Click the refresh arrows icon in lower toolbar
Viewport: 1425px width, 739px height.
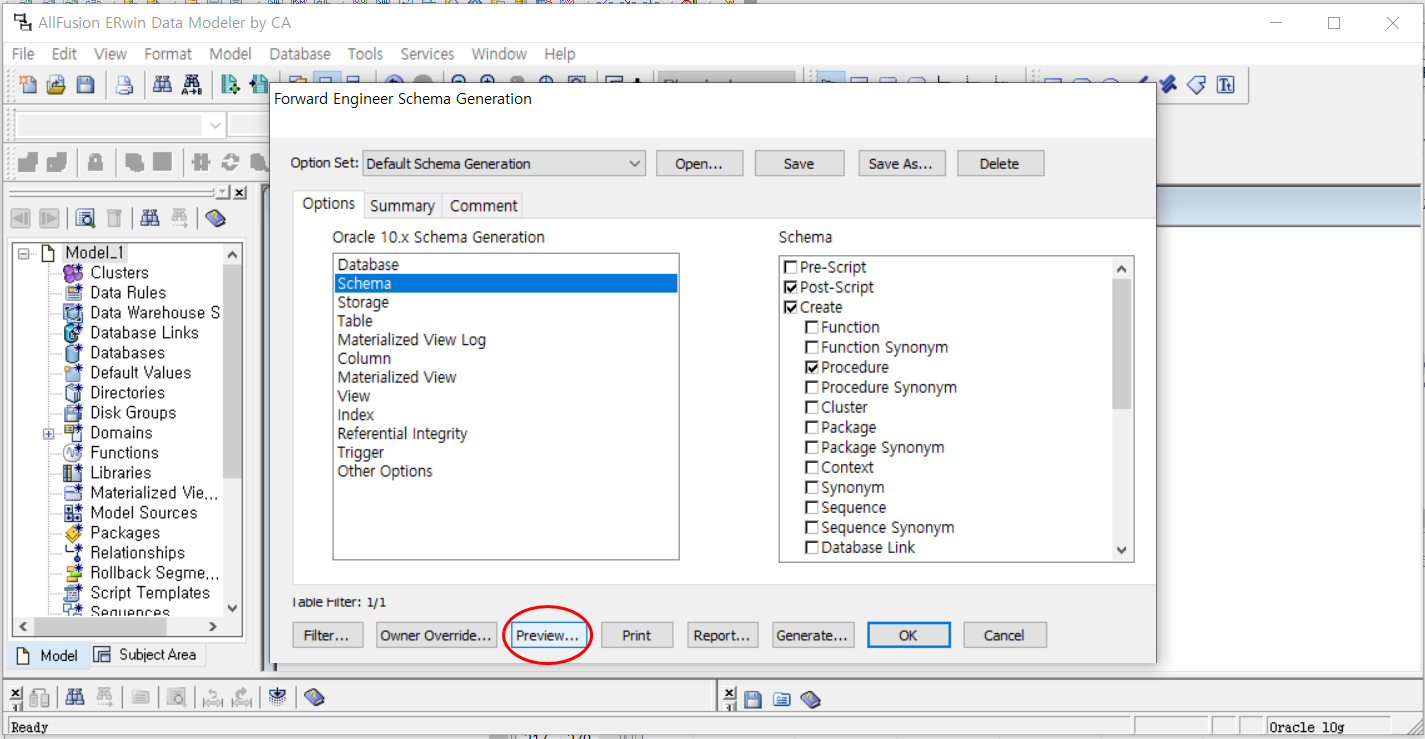[231, 162]
